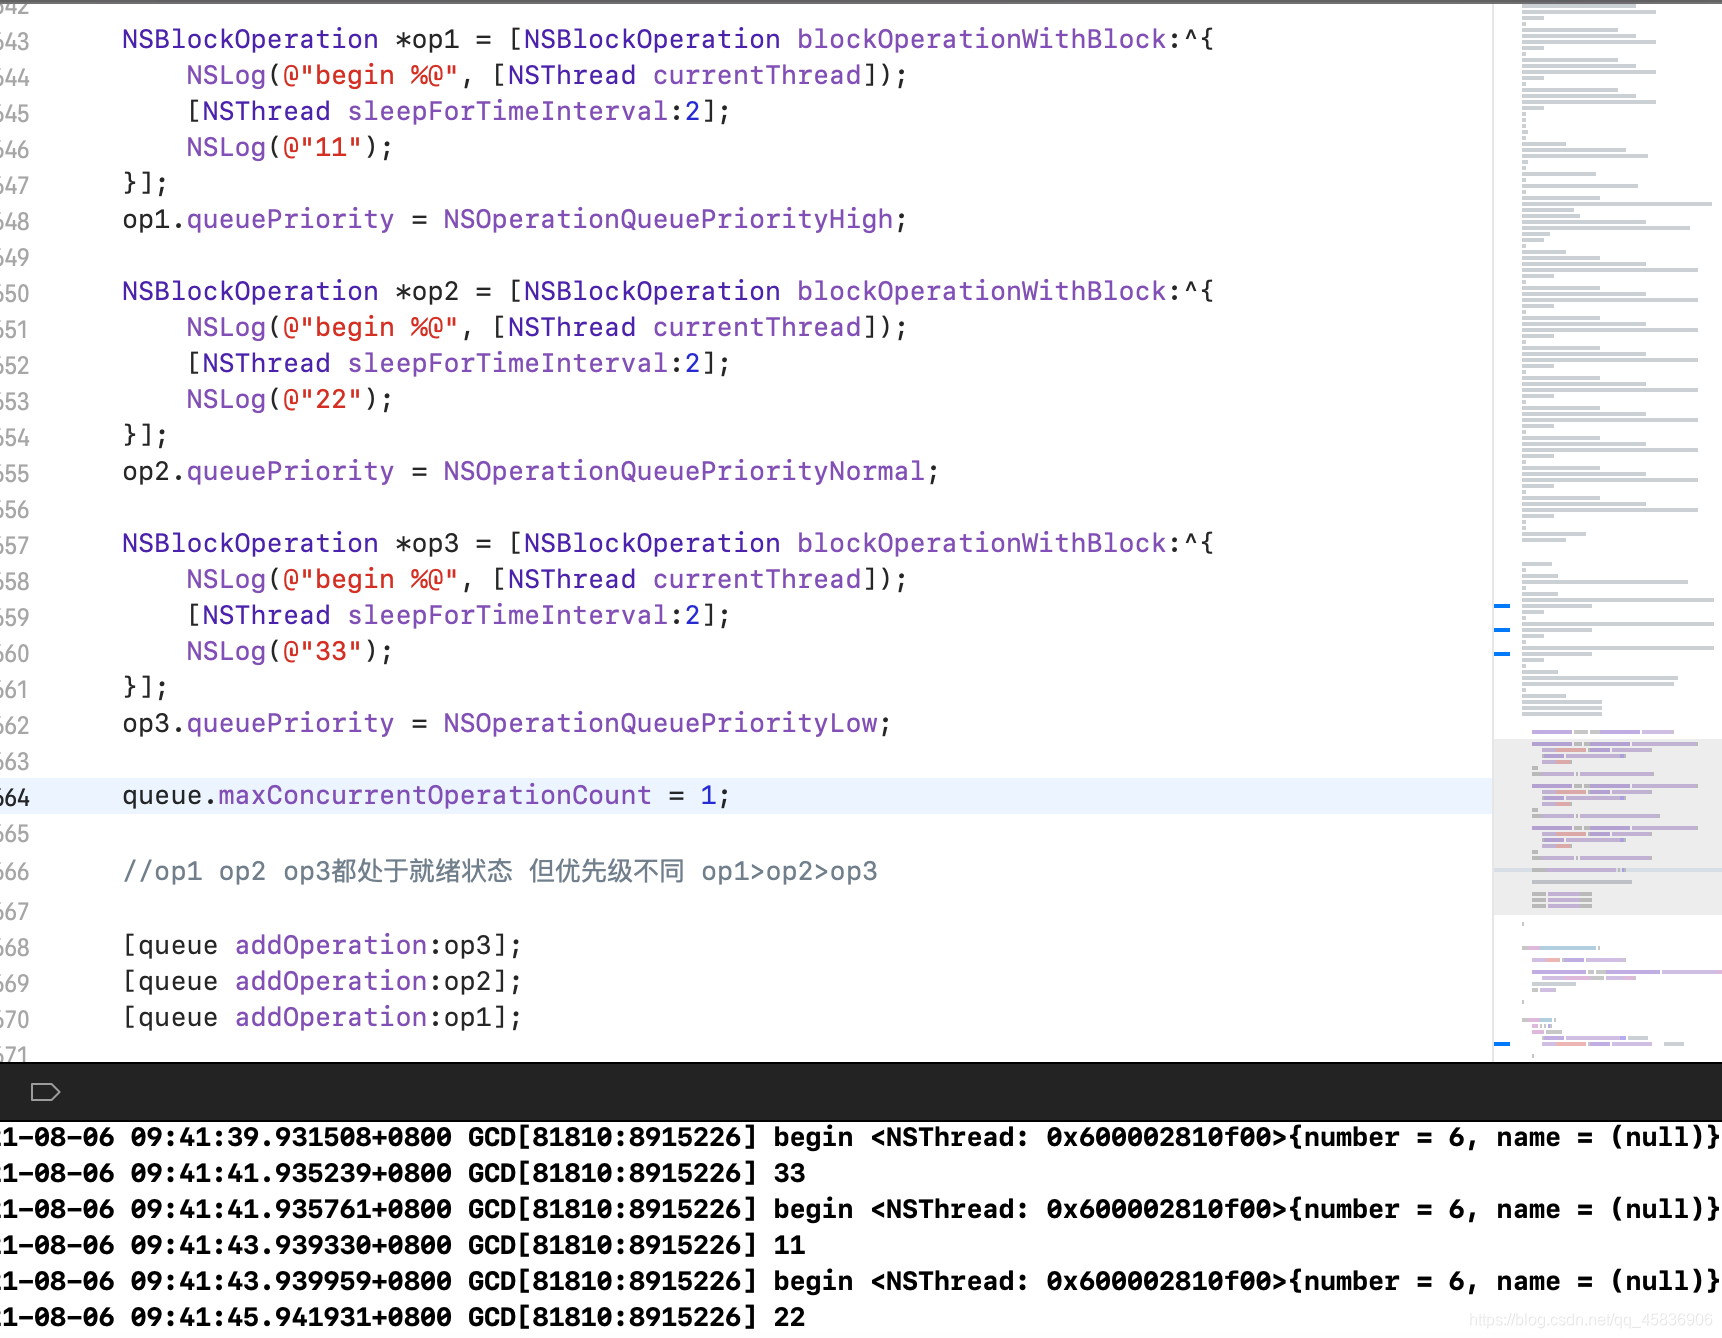The image size is (1722, 1338).
Task: Click op3.queuePriority property text
Action: (x=258, y=723)
